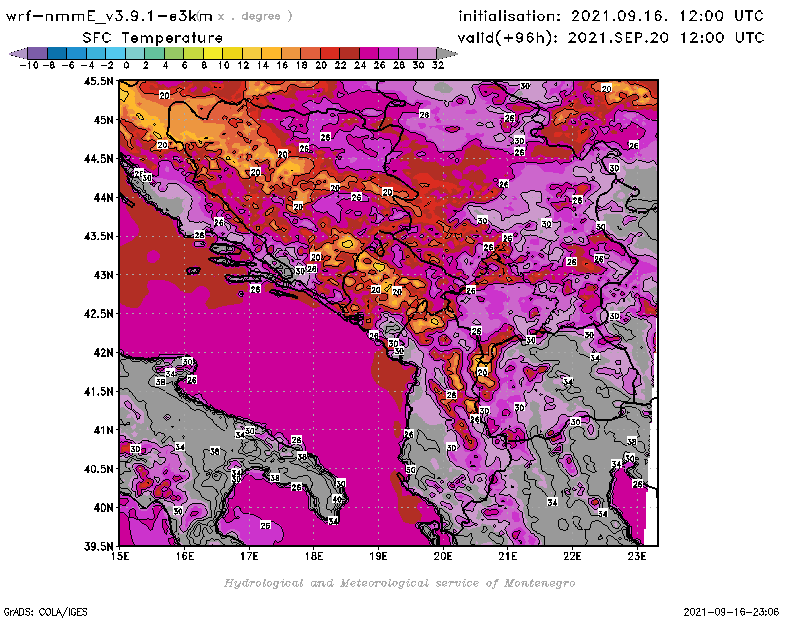Click the orange legend swatch between 14 and 16
The image size is (800, 618).
pyautogui.click(x=271, y=53)
